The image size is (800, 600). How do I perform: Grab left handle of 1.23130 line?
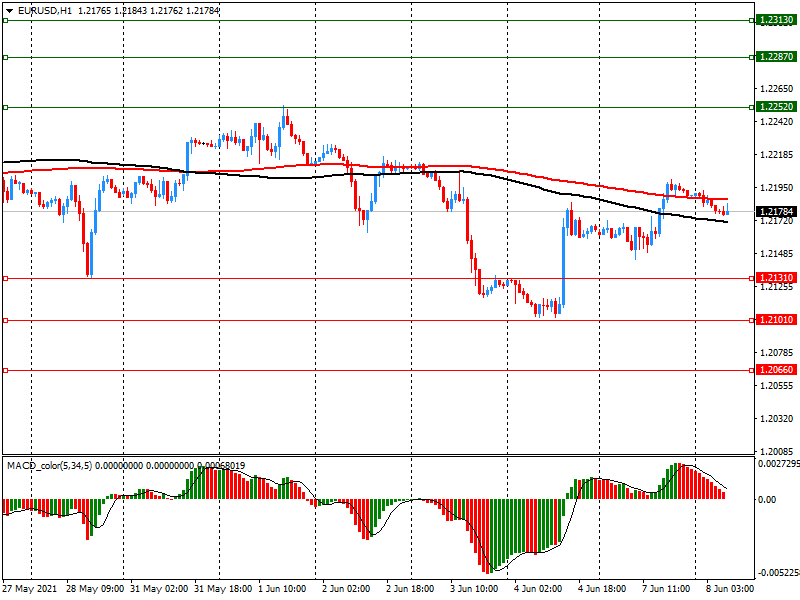[x=5, y=20]
